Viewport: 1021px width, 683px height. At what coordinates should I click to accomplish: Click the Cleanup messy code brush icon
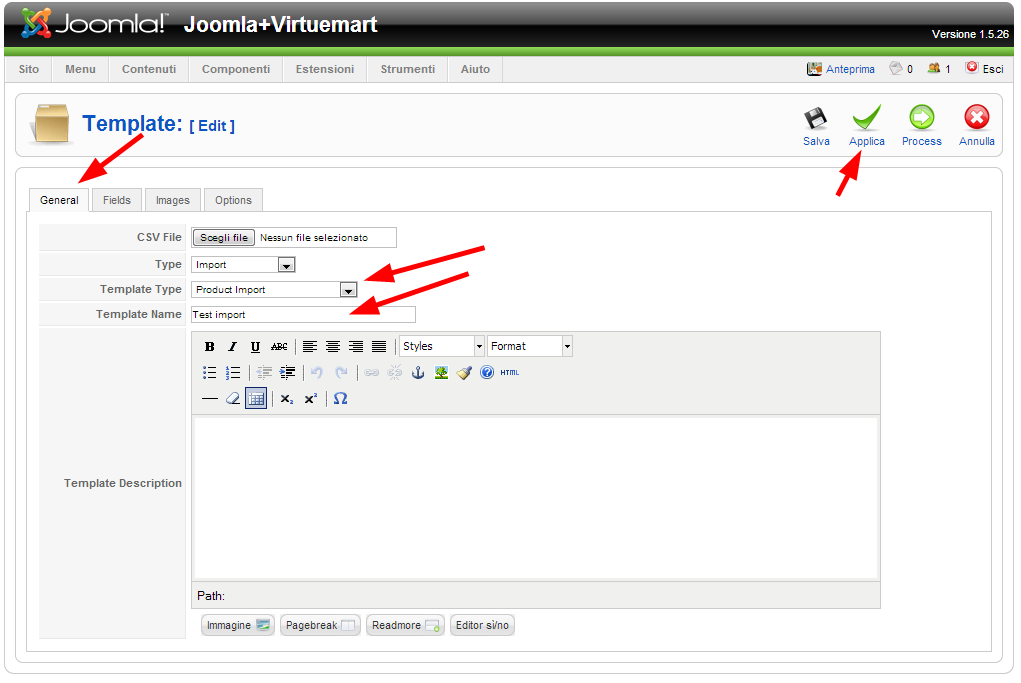pyautogui.click(x=464, y=373)
